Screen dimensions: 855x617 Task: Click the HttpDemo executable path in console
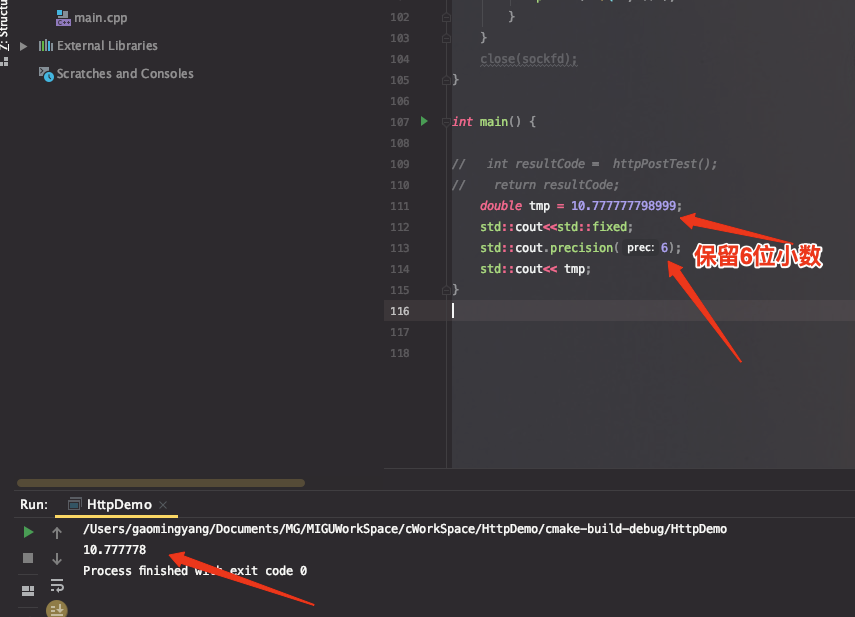[x=405, y=529]
